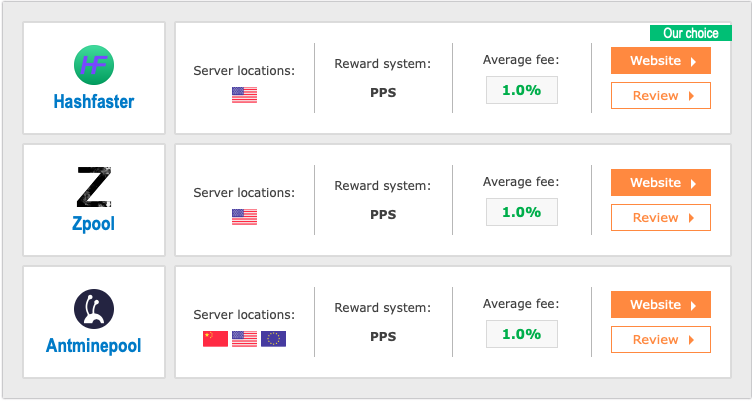Image resolution: width=752 pixels, height=401 pixels.
Task: Click the China flag in Antminepool row
Action: (x=215, y=339)
